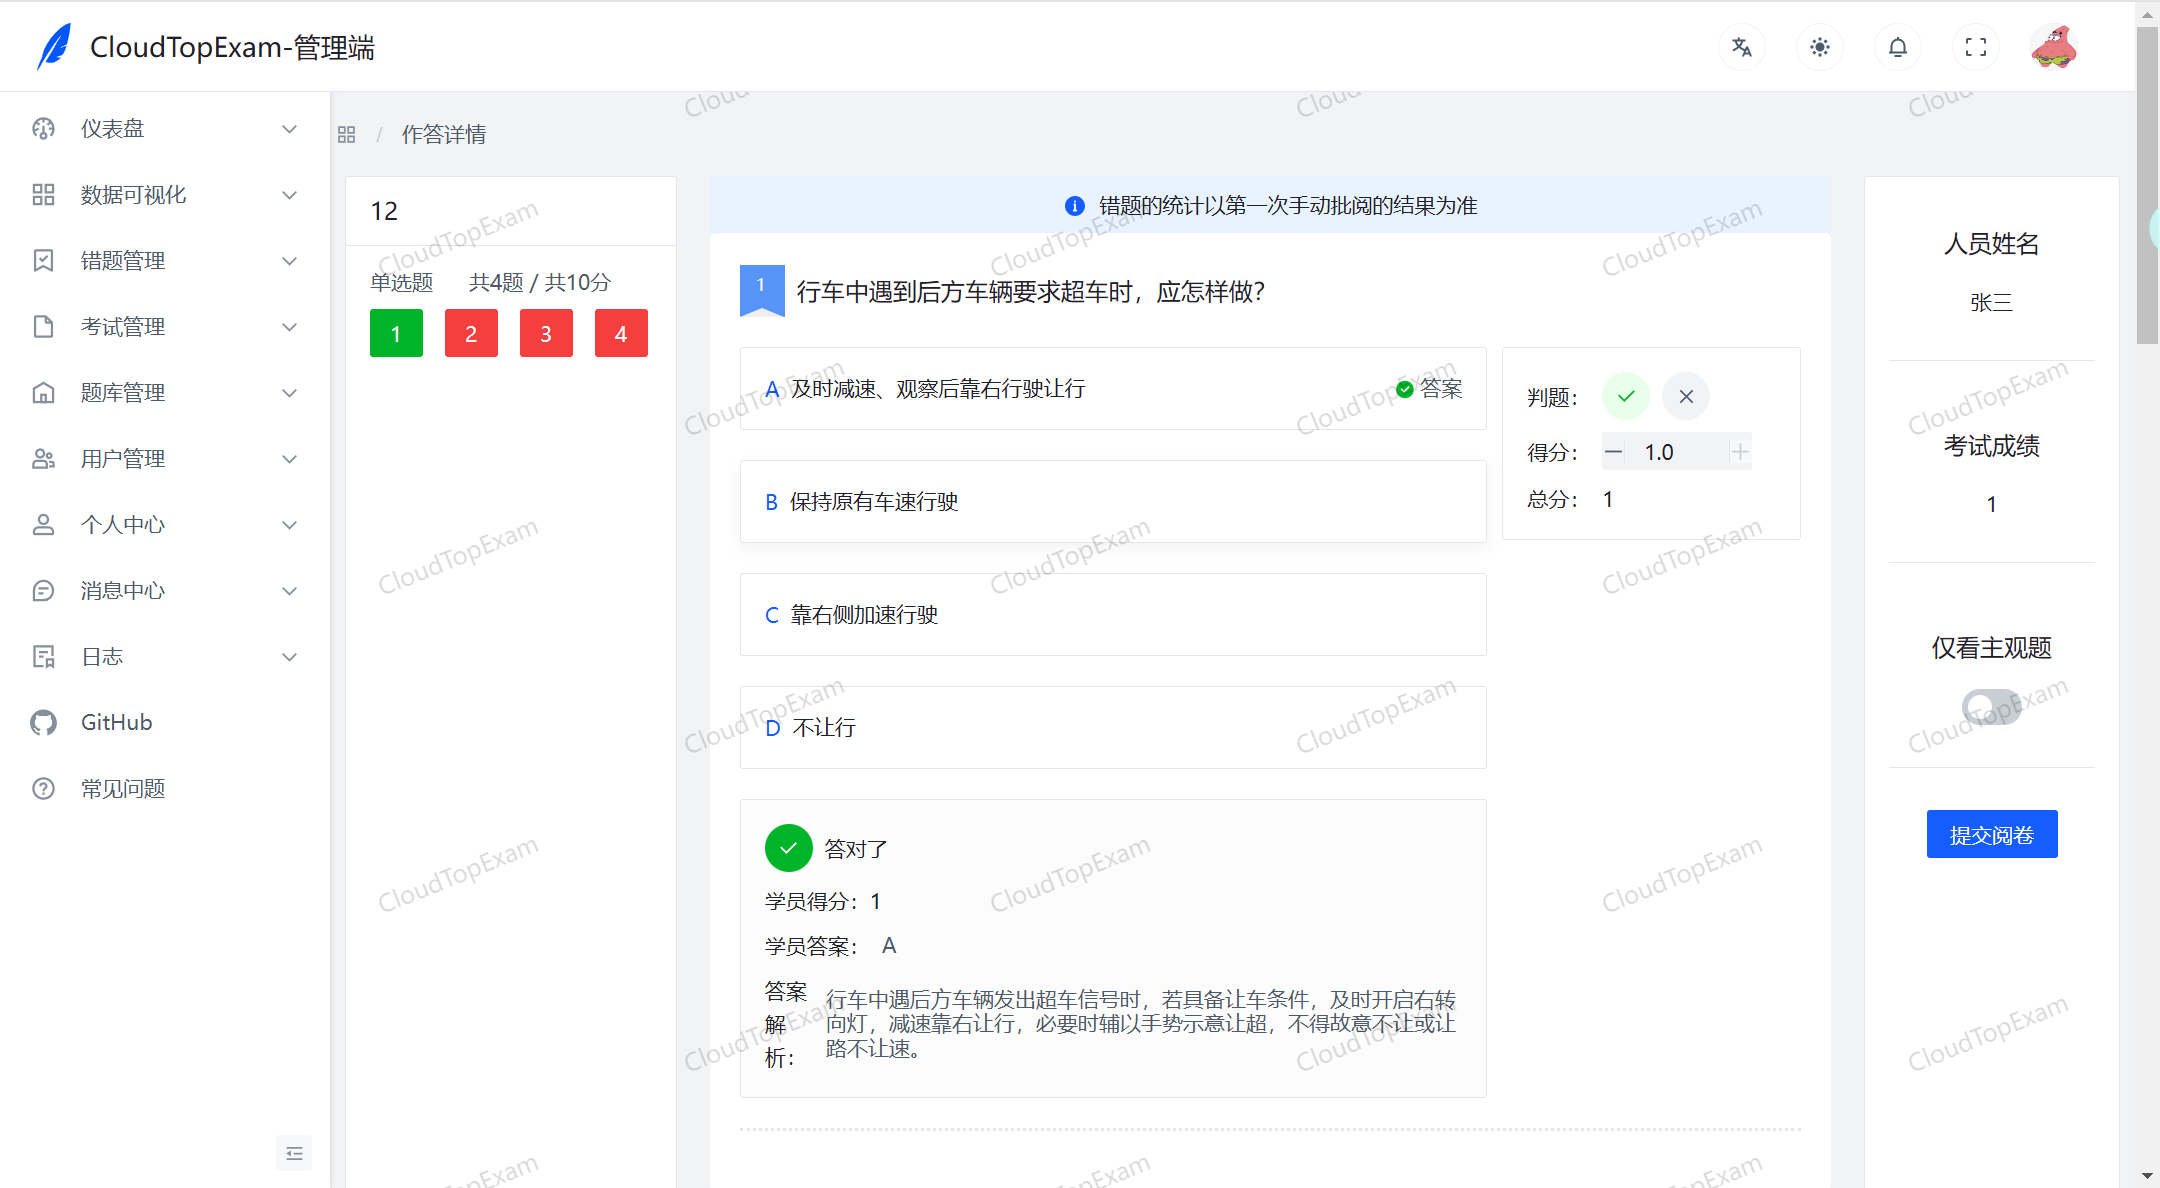Viewport: 2160px width, 1188px height.
Task: Open the notification bell
Action: [x=1897, y=46]
